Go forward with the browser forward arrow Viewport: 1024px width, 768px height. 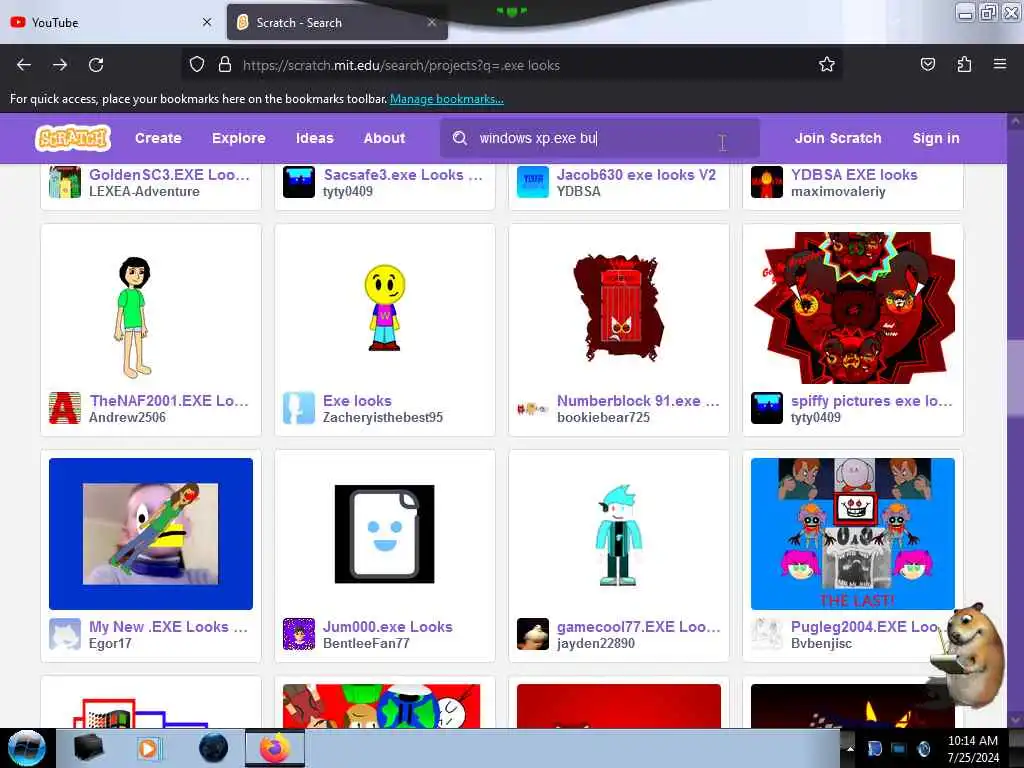pos(60,65)
